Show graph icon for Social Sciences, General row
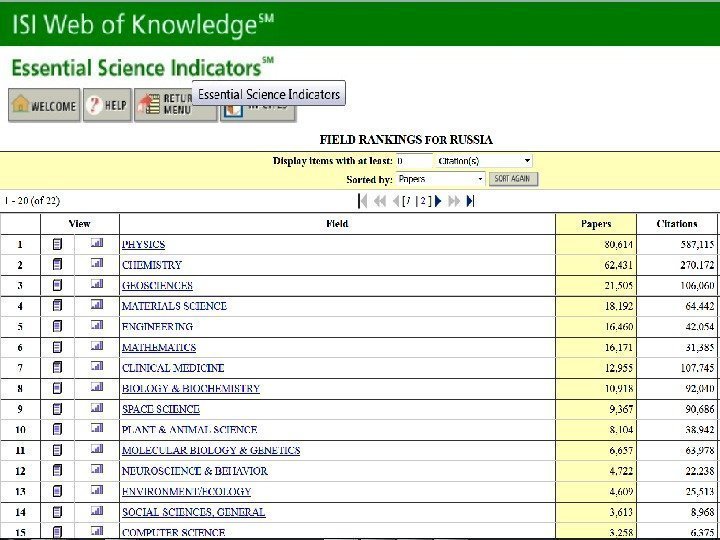 pos(97,510)
